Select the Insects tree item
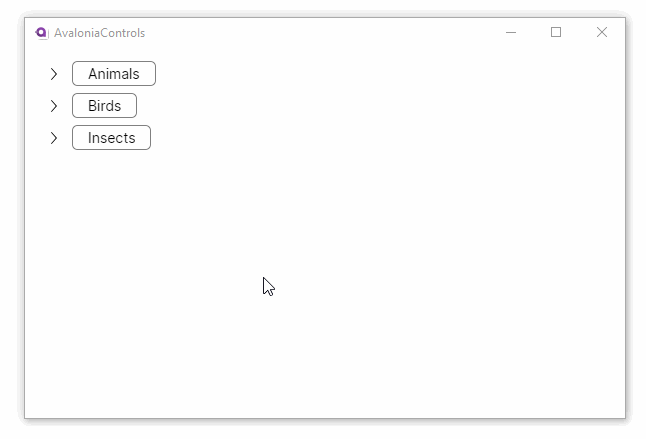 click(x=111, y=138)
